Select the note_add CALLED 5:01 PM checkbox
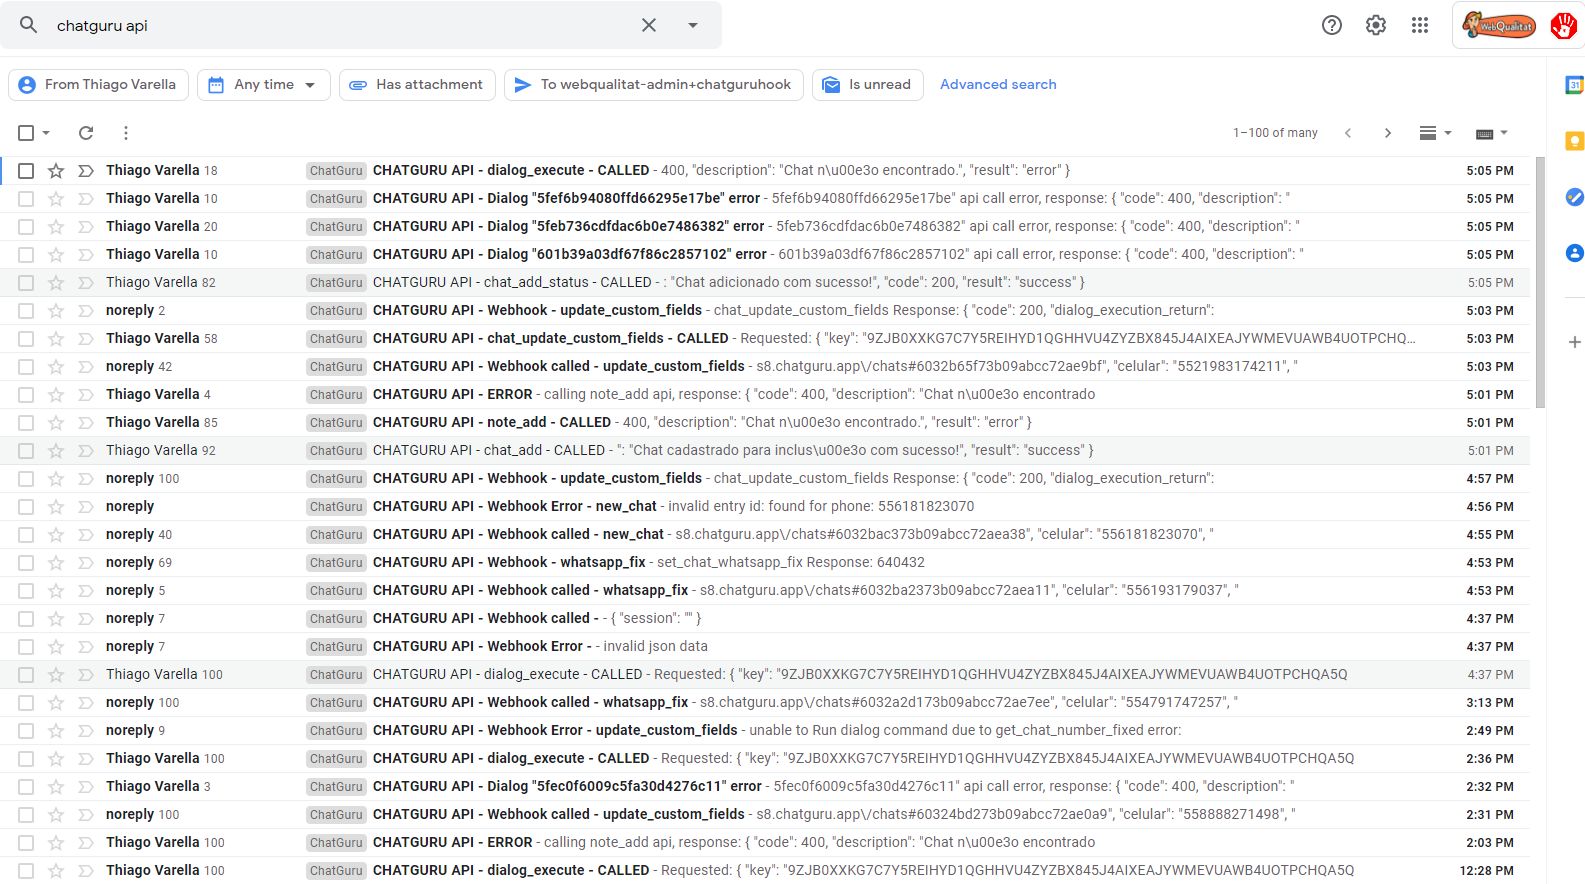Image resolution: width=1585 pixels, height=884 pixels. [26, 423]
